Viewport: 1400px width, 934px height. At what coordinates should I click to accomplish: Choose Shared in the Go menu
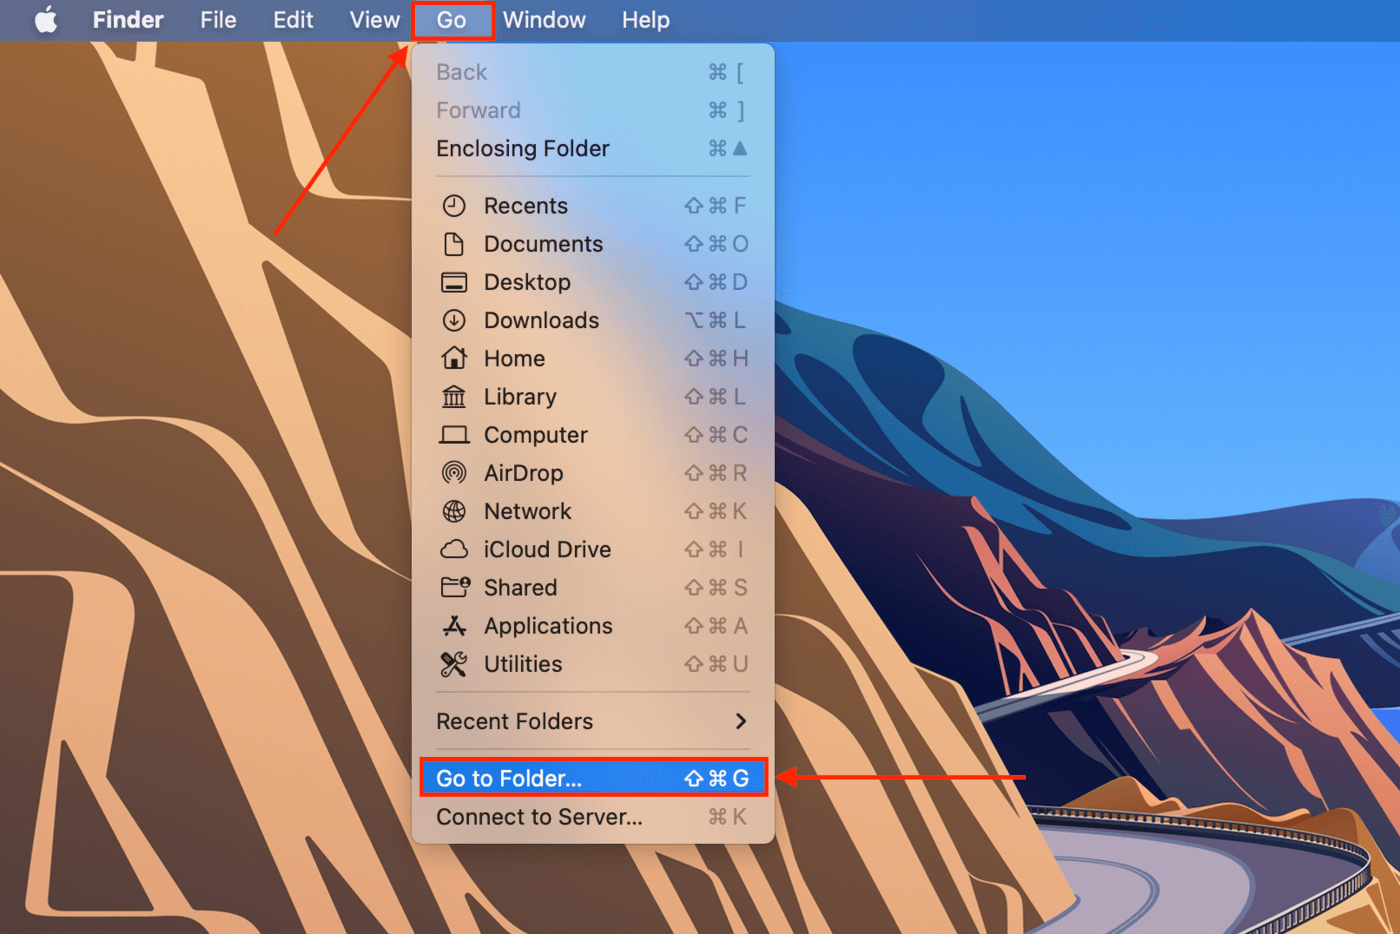click(x=593, y=587)
